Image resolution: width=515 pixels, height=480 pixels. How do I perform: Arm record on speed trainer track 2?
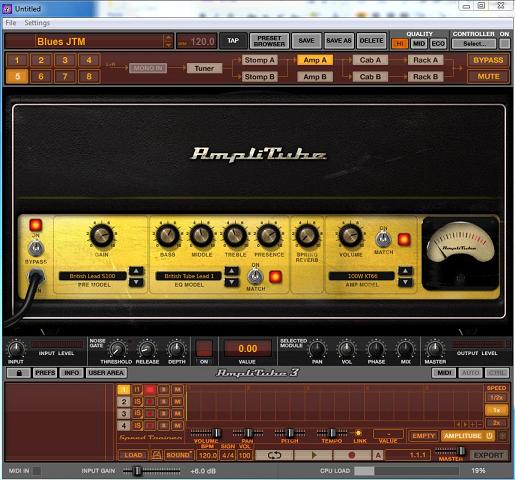(x=150, y=402)
